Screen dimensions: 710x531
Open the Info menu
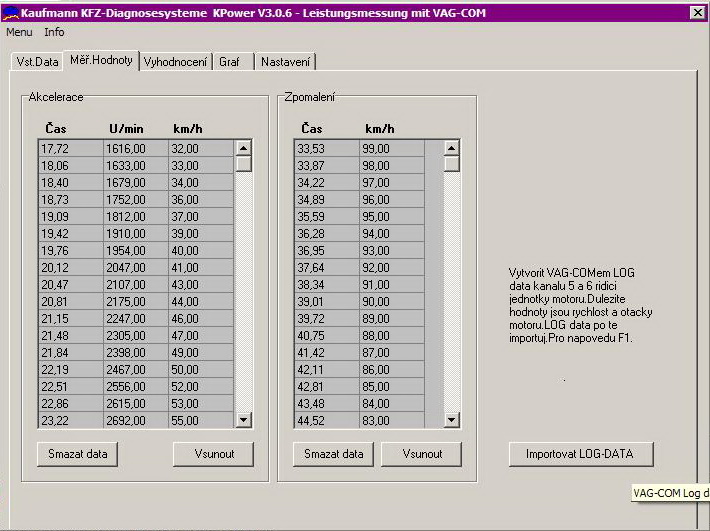(54, 32)
